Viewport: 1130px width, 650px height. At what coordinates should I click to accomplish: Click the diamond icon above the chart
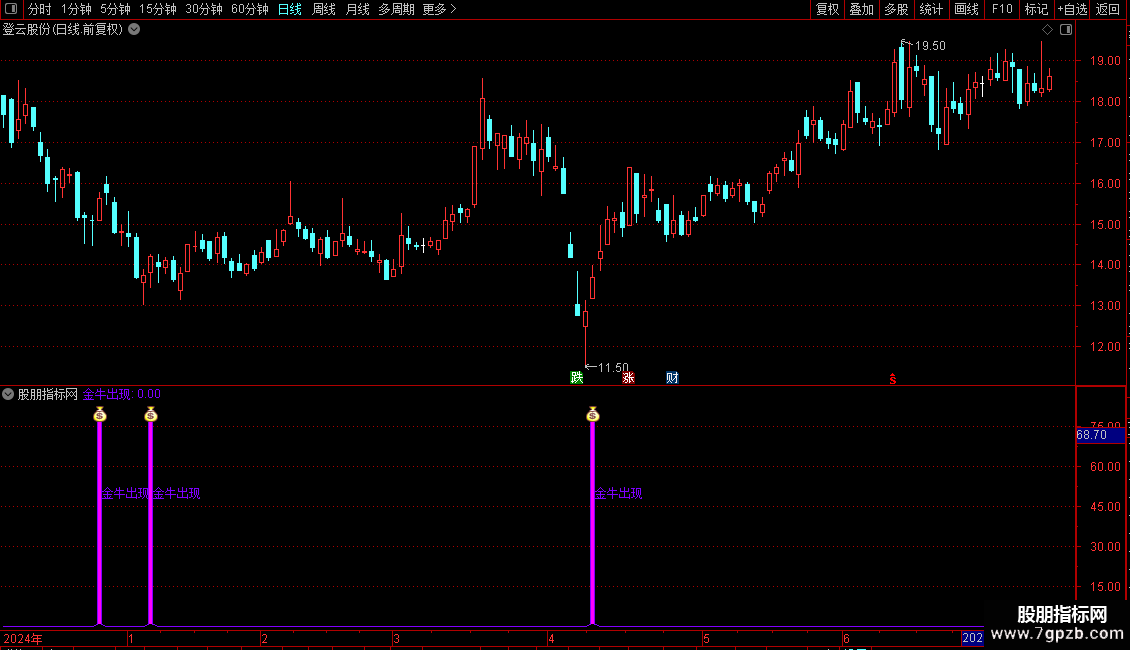(1048, 30)
